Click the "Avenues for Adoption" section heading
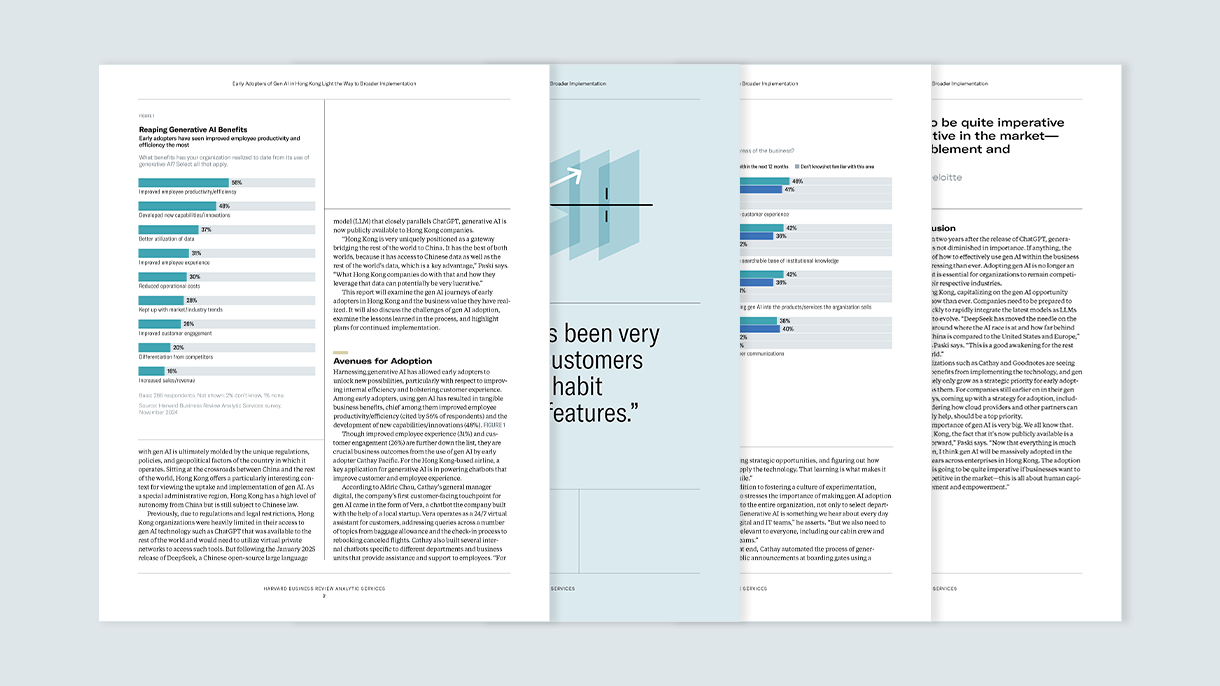1220x686 pixels. point(382,361)
